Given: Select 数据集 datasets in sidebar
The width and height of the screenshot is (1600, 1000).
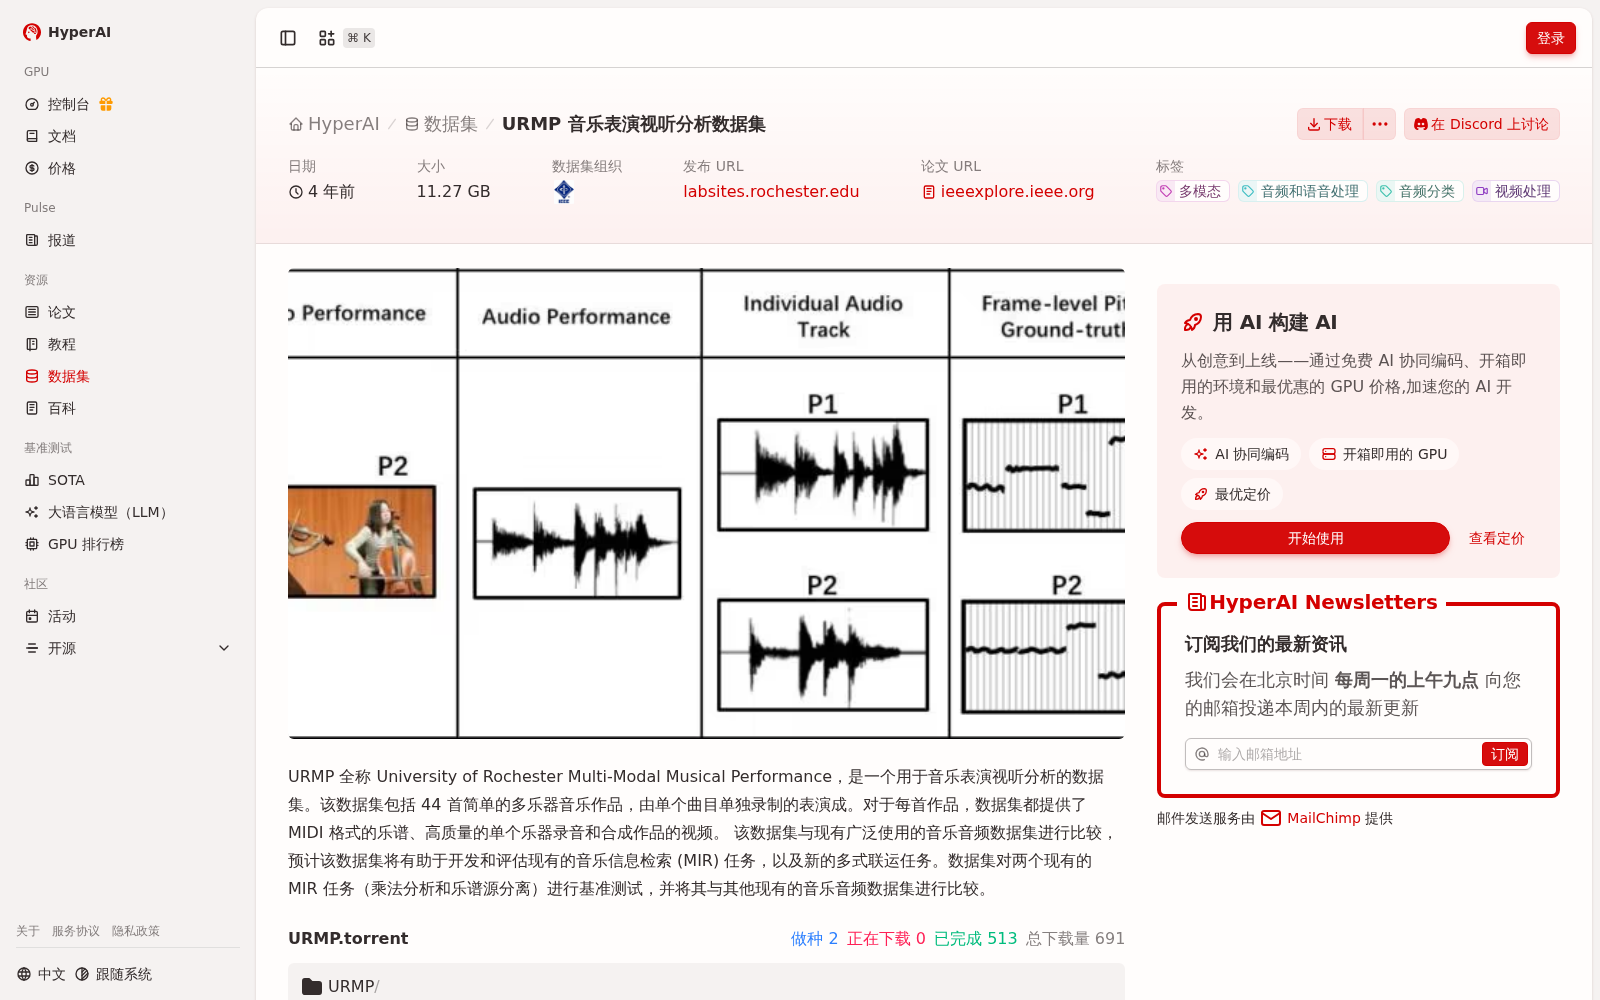Looking at the screenshot, I should click(68, 376).
